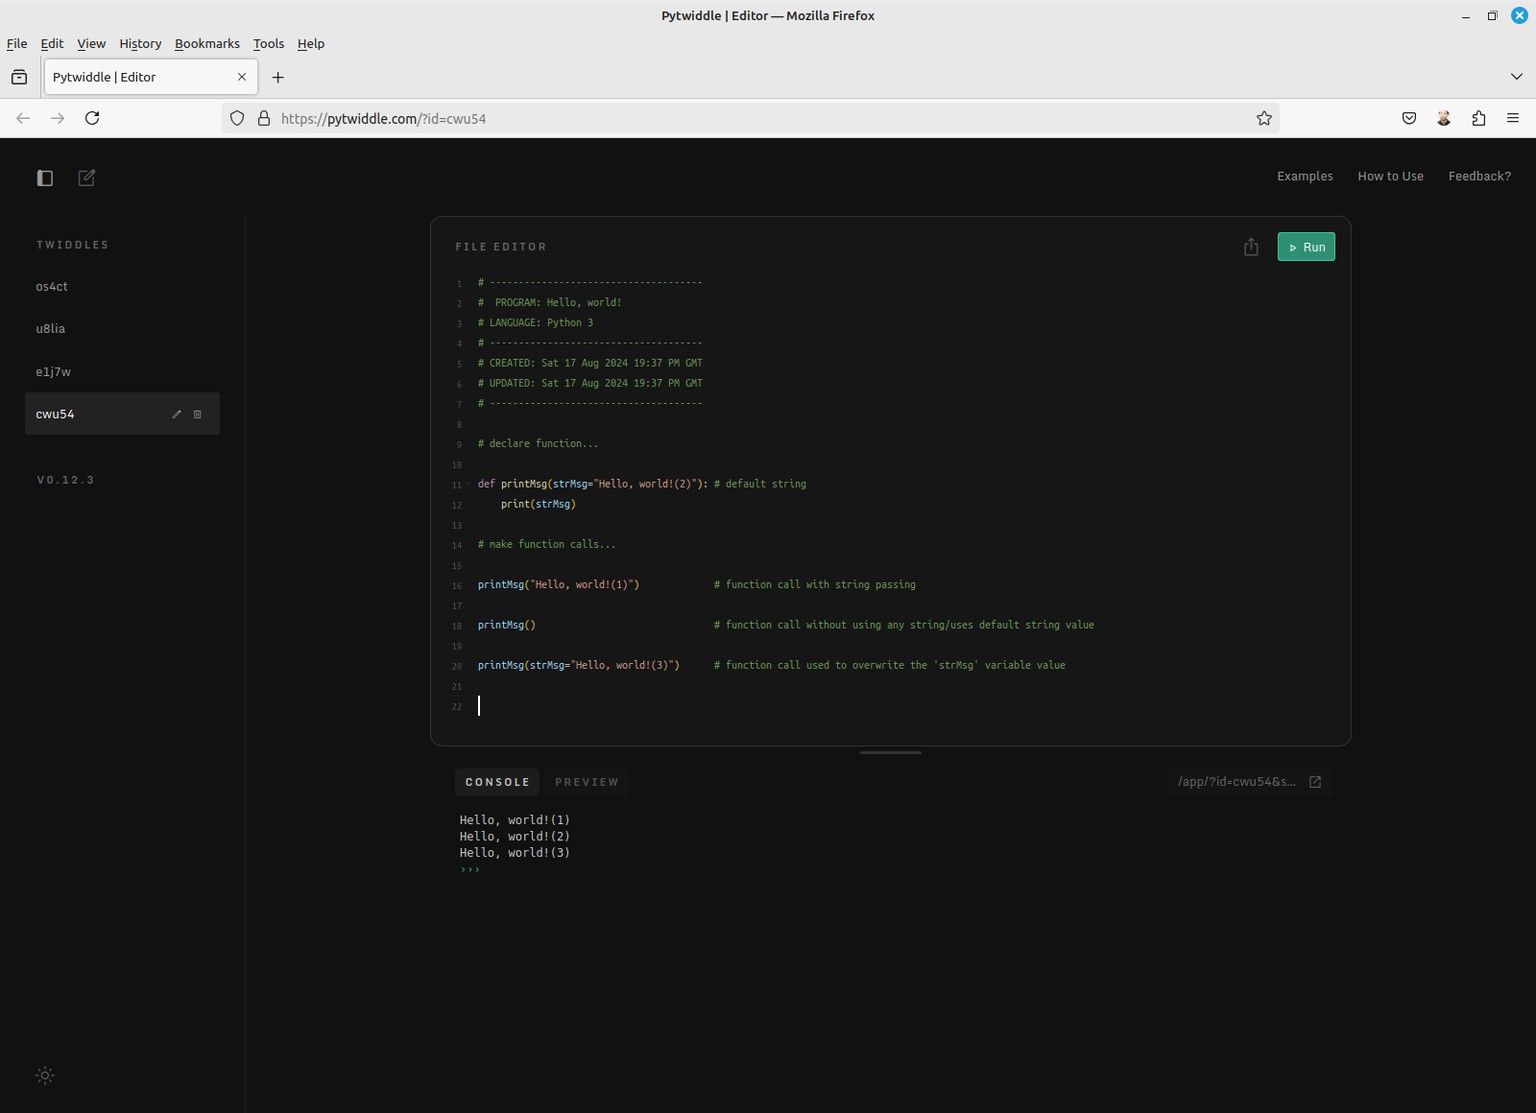Open a new browser tab with plus

278,77
